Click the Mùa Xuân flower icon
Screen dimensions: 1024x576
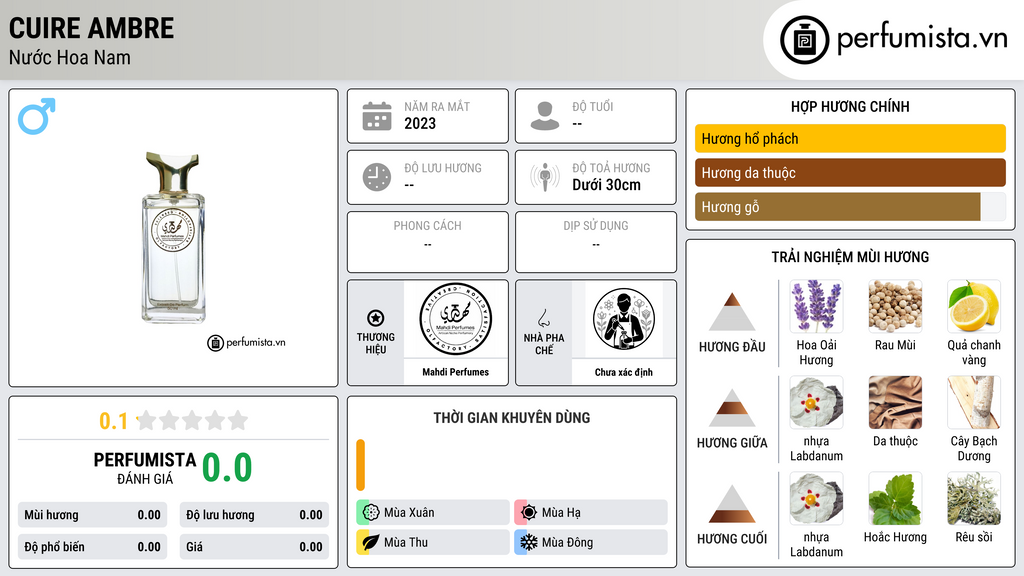click(x=371, y=512)
